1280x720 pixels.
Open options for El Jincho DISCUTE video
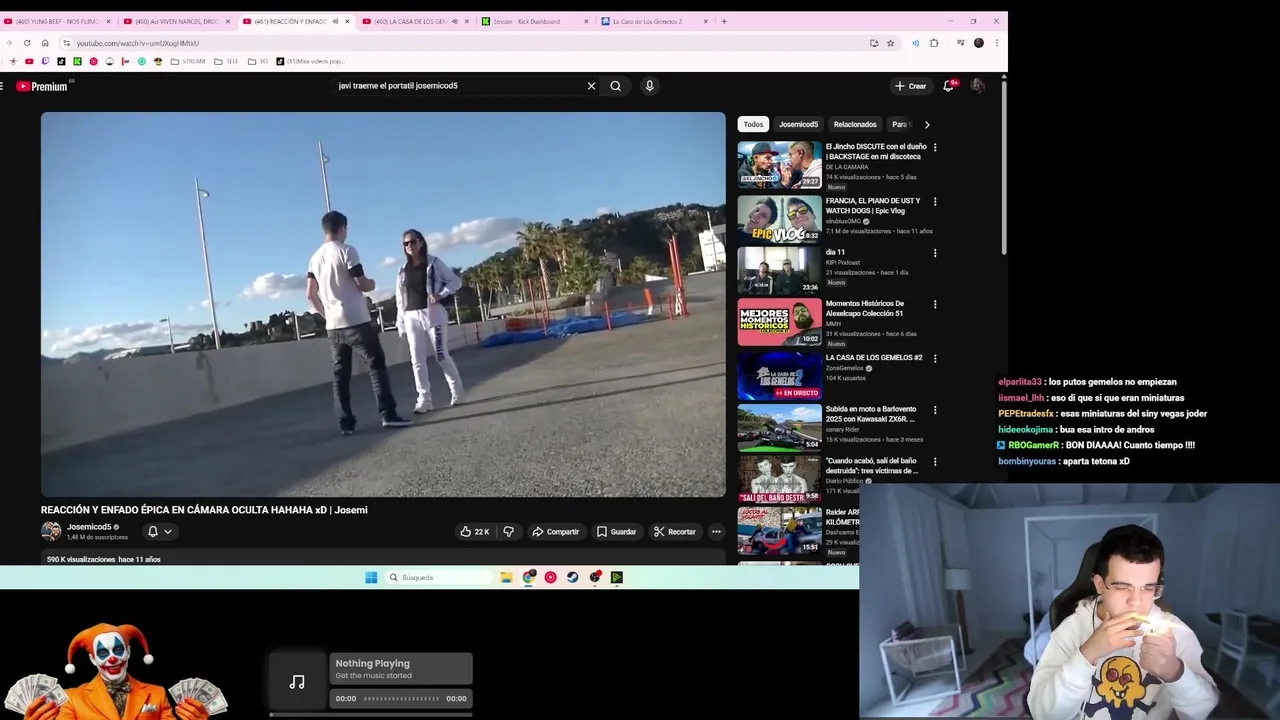(x=935, y=147)
